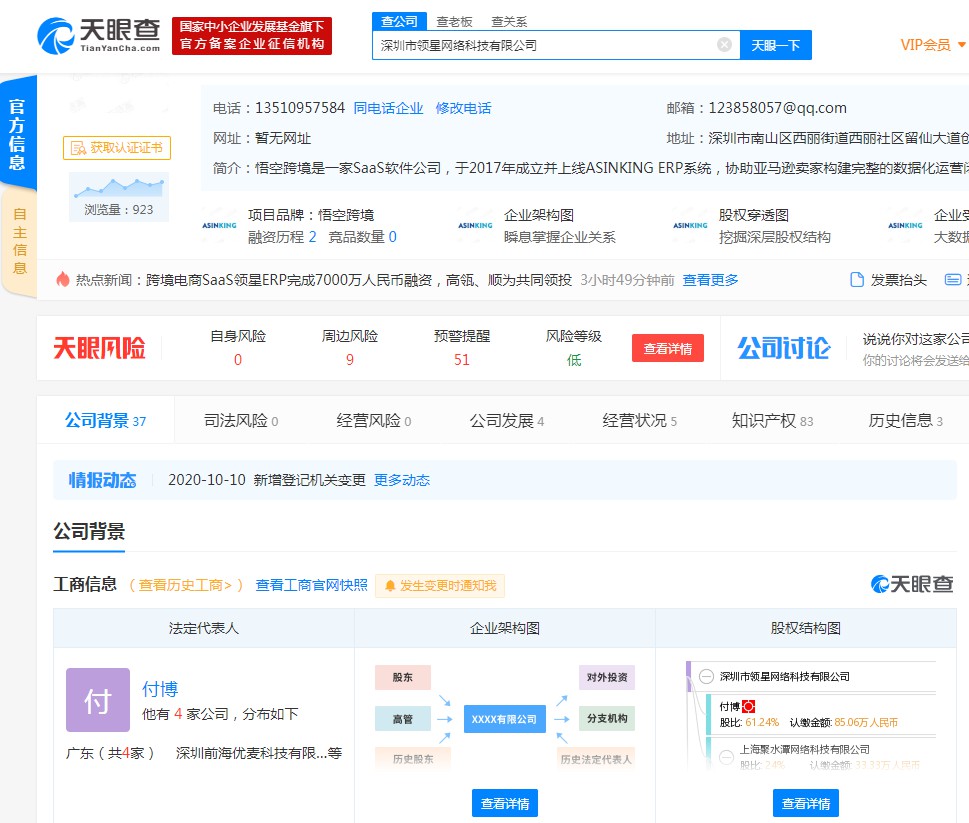Open 竞品数量 0 link
The image size is (969, 823).
pos(363,237)
